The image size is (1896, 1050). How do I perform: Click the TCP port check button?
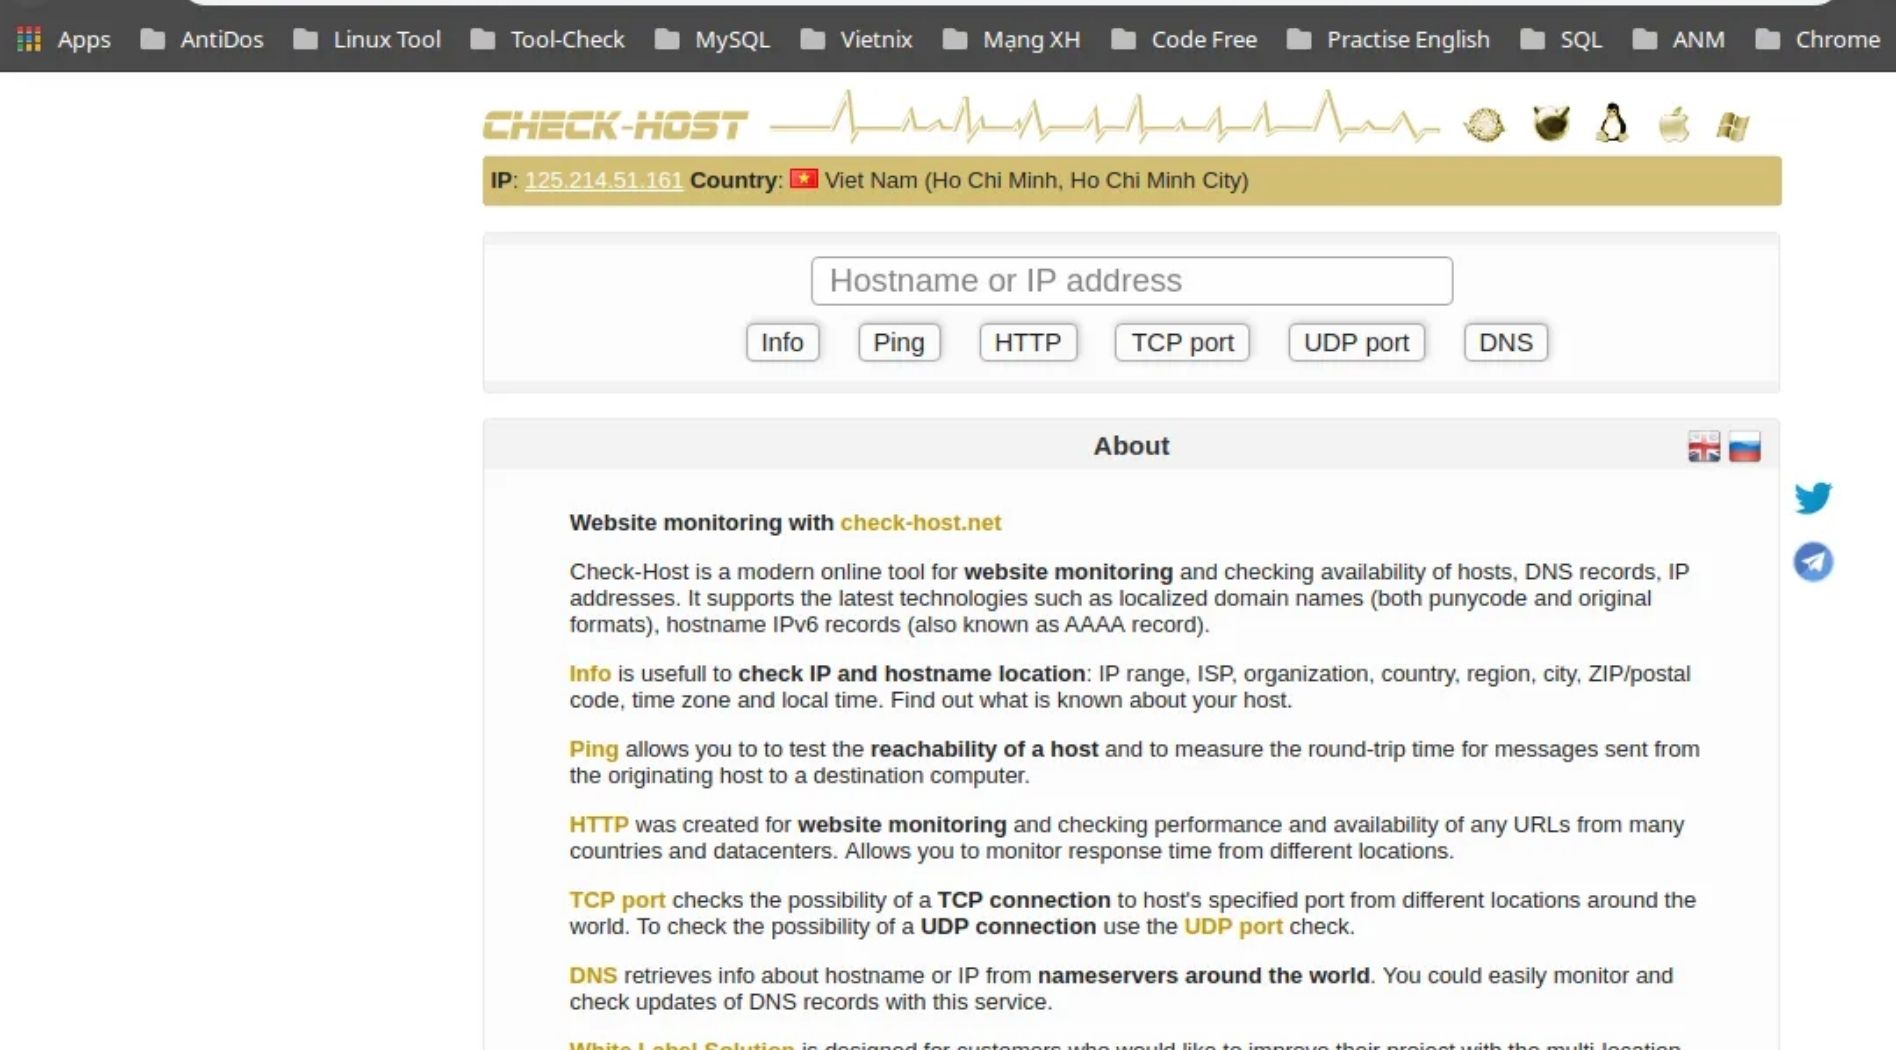[1182, 342]
